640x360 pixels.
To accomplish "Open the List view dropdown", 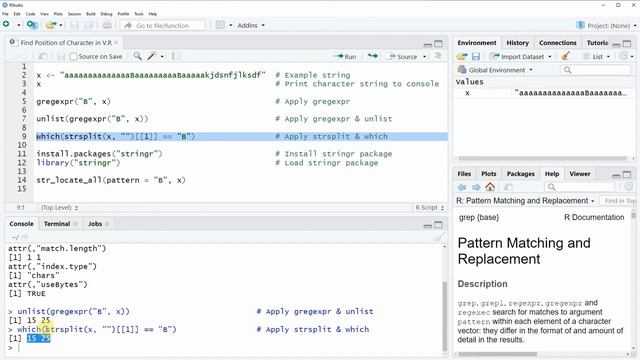I will click(597, 56).
